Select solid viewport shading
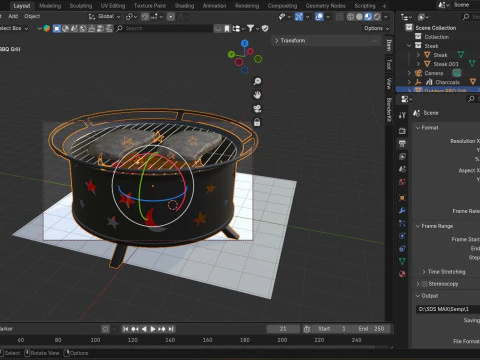Image resolution: width=480 pixels, height=360 pixels. tap(359, 17)
